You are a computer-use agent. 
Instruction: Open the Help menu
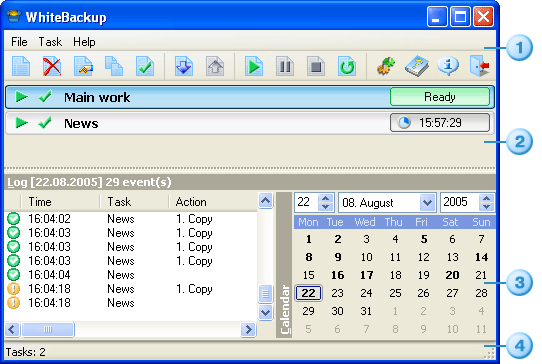[x=84, y=42]
